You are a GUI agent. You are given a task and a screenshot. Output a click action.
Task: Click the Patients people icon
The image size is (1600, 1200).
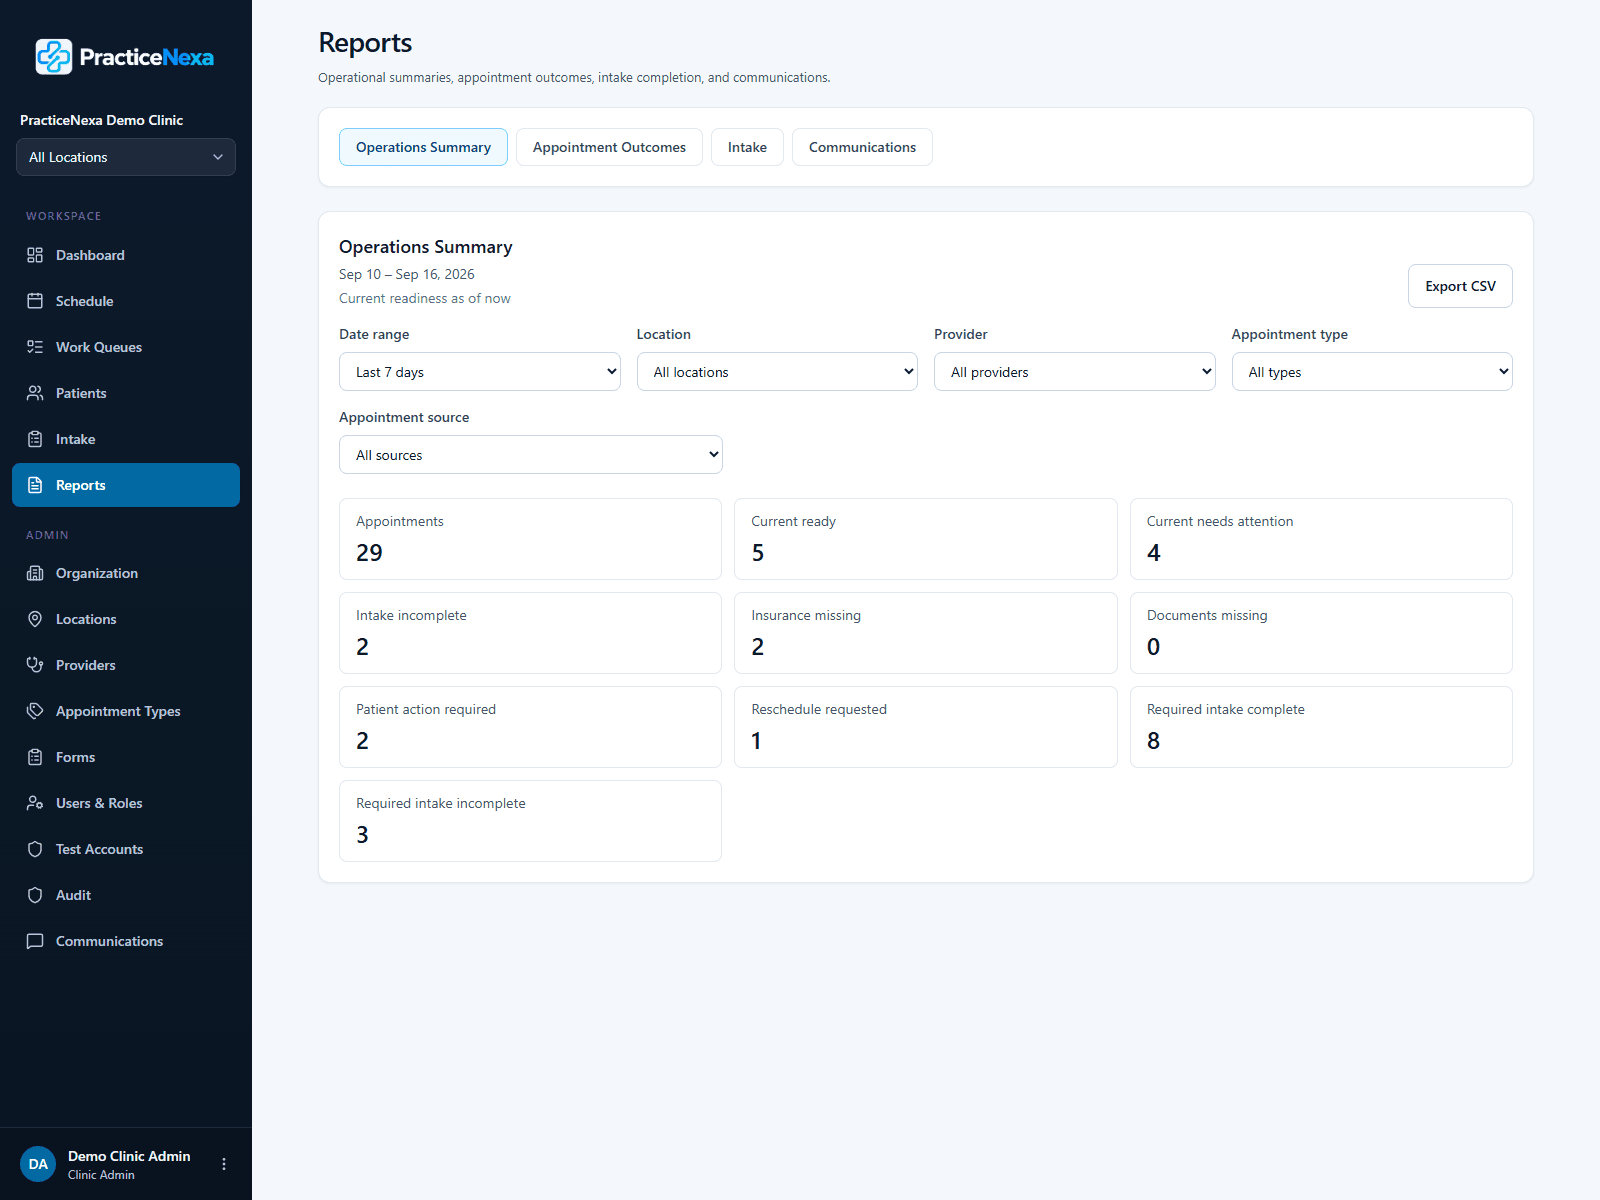pos(35,393)
